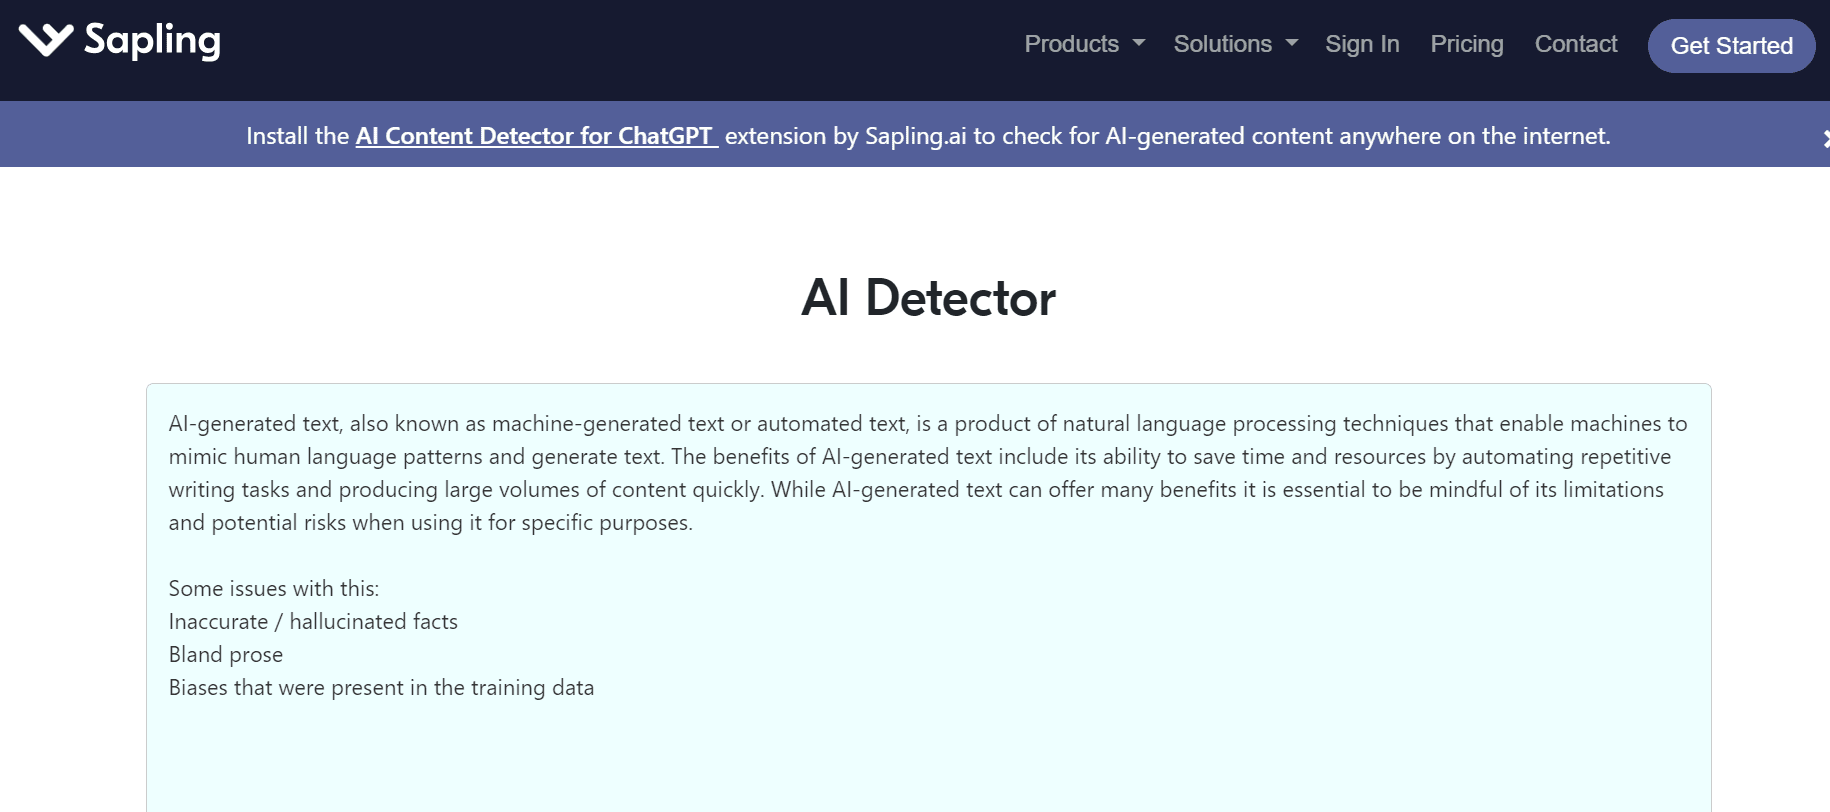This screenshot has height=812, width=1830.
Task: Click the banner text mentioning Sapling.ai extension
Action: 1167,136
